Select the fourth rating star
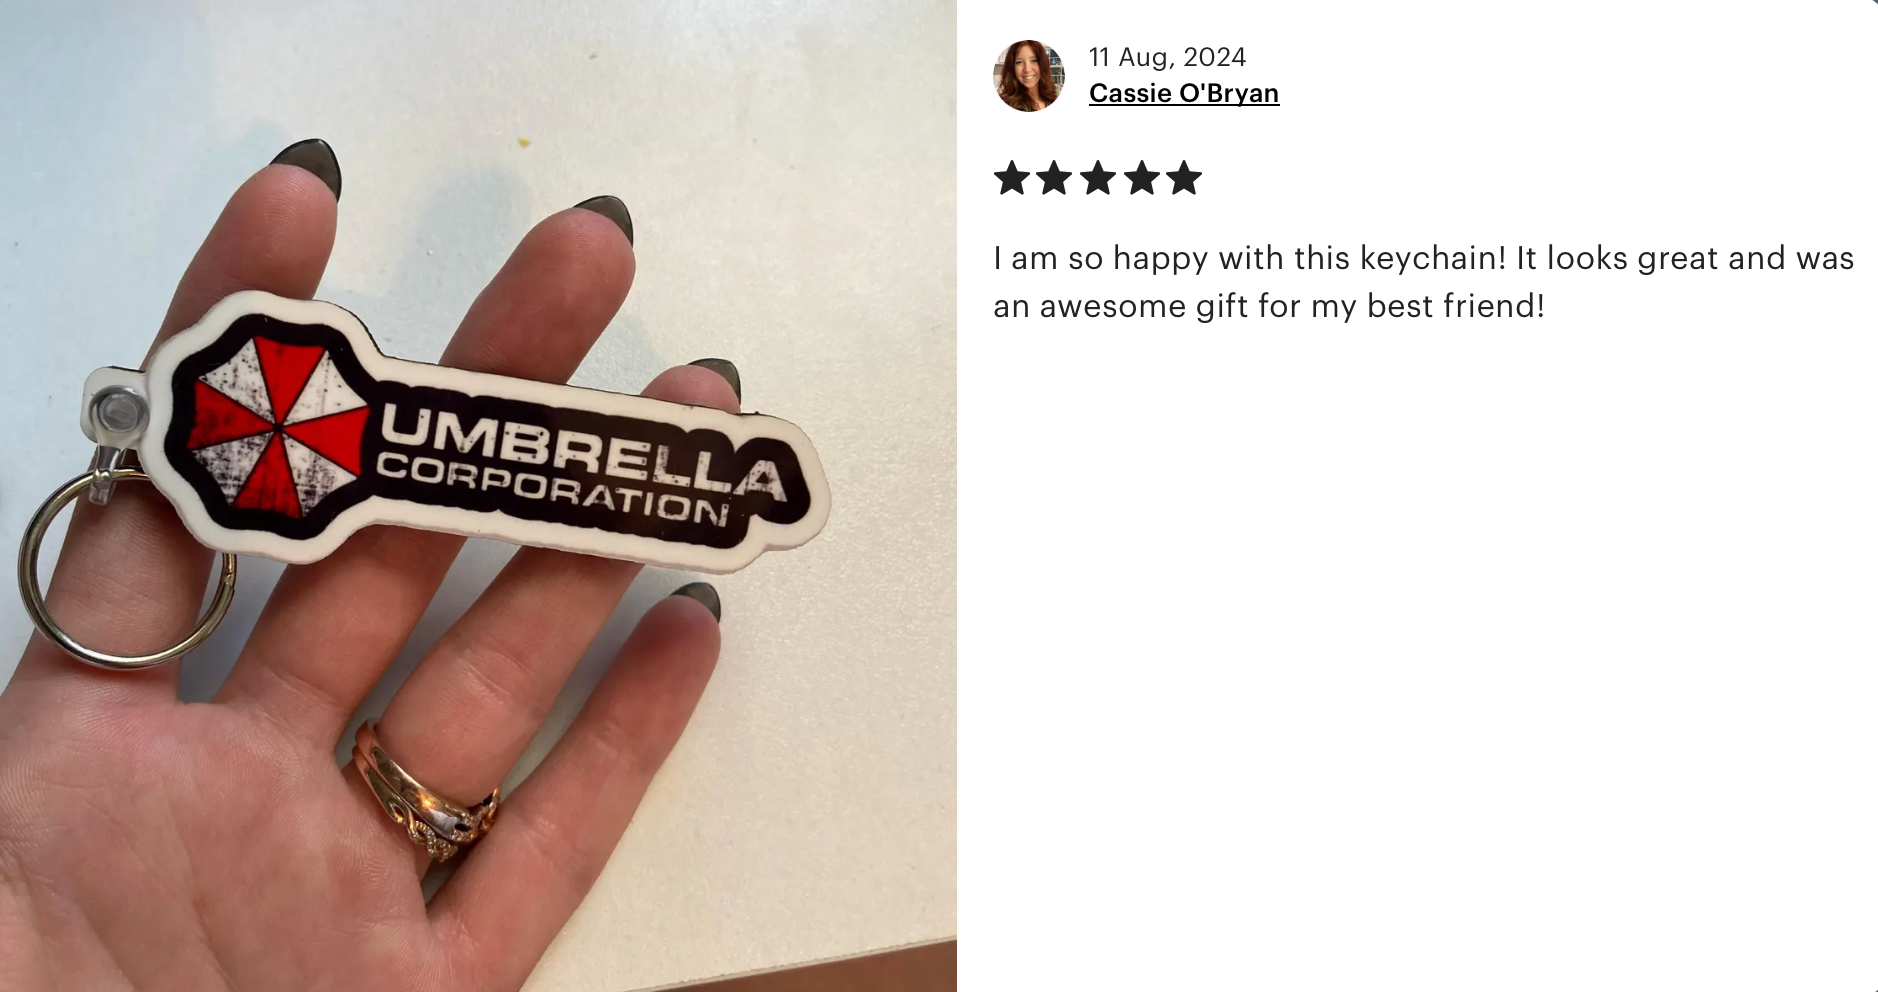Image resolution: width=1878 pixels, height=992 pixels. click(1141, 178)
